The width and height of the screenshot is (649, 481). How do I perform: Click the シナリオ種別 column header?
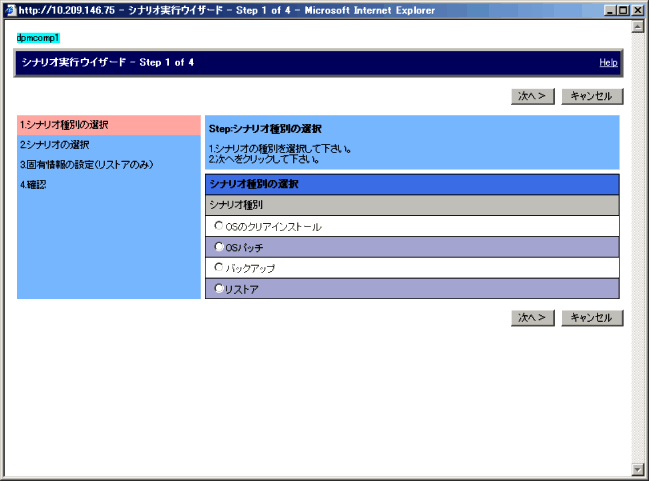click(x=412, y=205)
